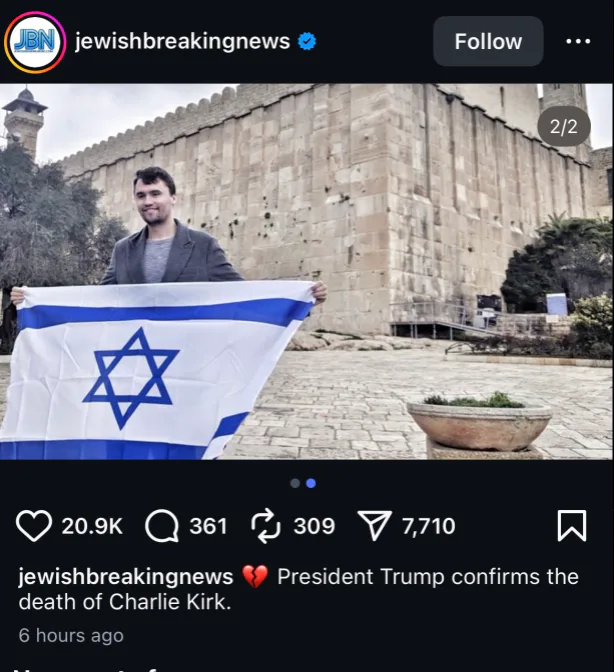Open the JBN profile picture story

tap(35, 42)
